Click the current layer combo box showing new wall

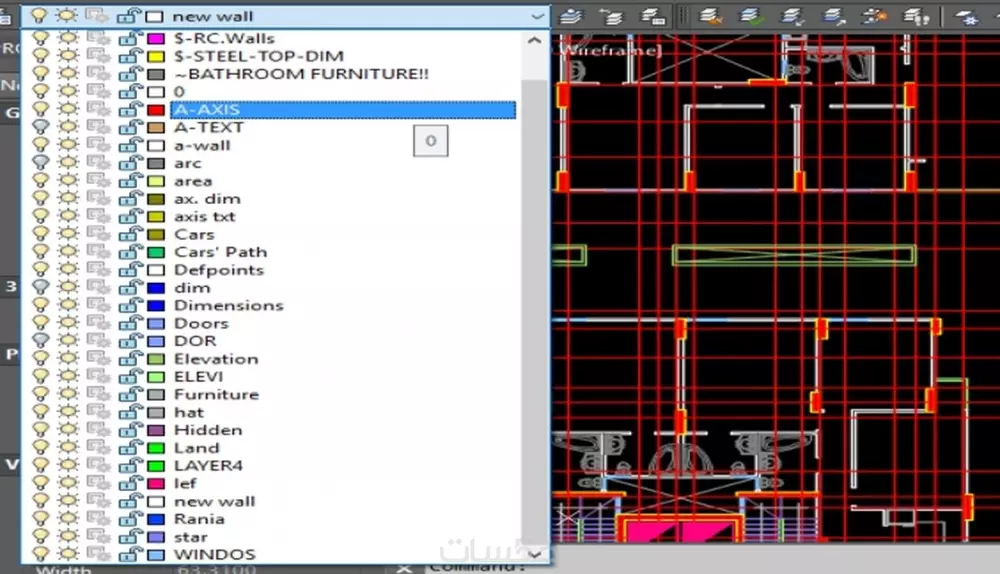pyautogui.click(x=285, y=17)
